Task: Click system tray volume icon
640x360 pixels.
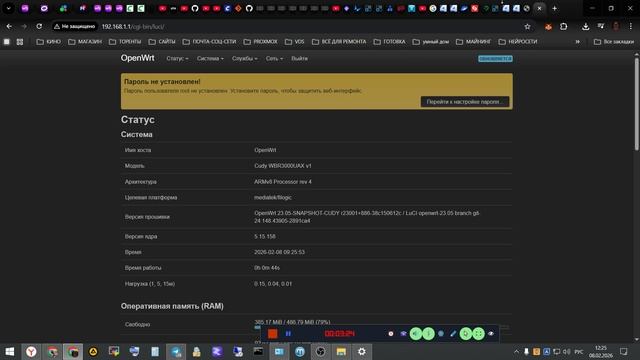Action: 567,351
